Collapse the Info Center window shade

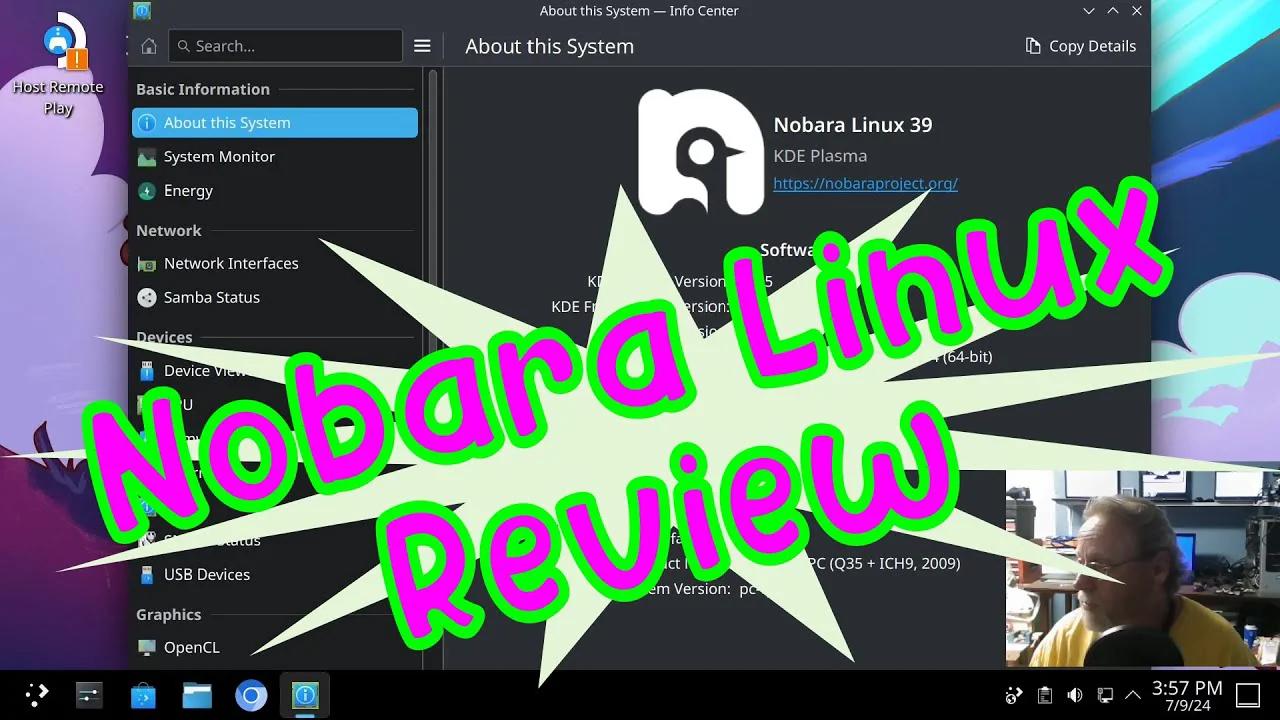tap(1112, 11)
